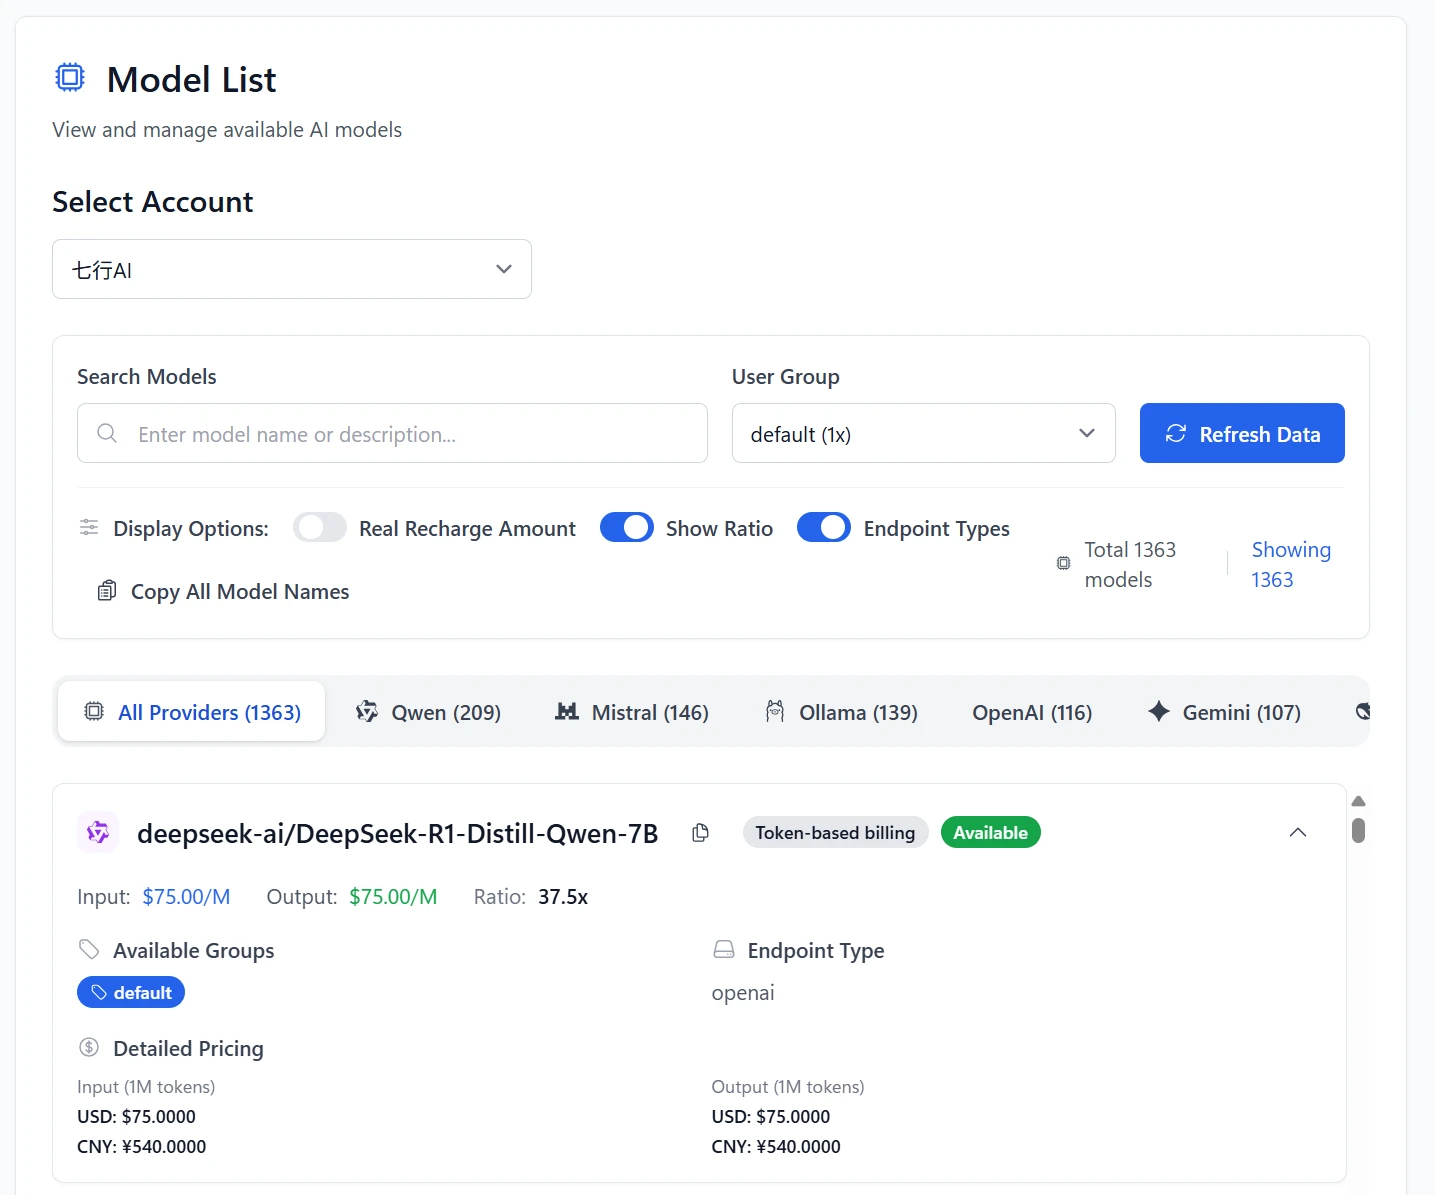Click the green Available status badge
The width and height of the screenshot is (1435, 1195).
[x=990, y=832]
